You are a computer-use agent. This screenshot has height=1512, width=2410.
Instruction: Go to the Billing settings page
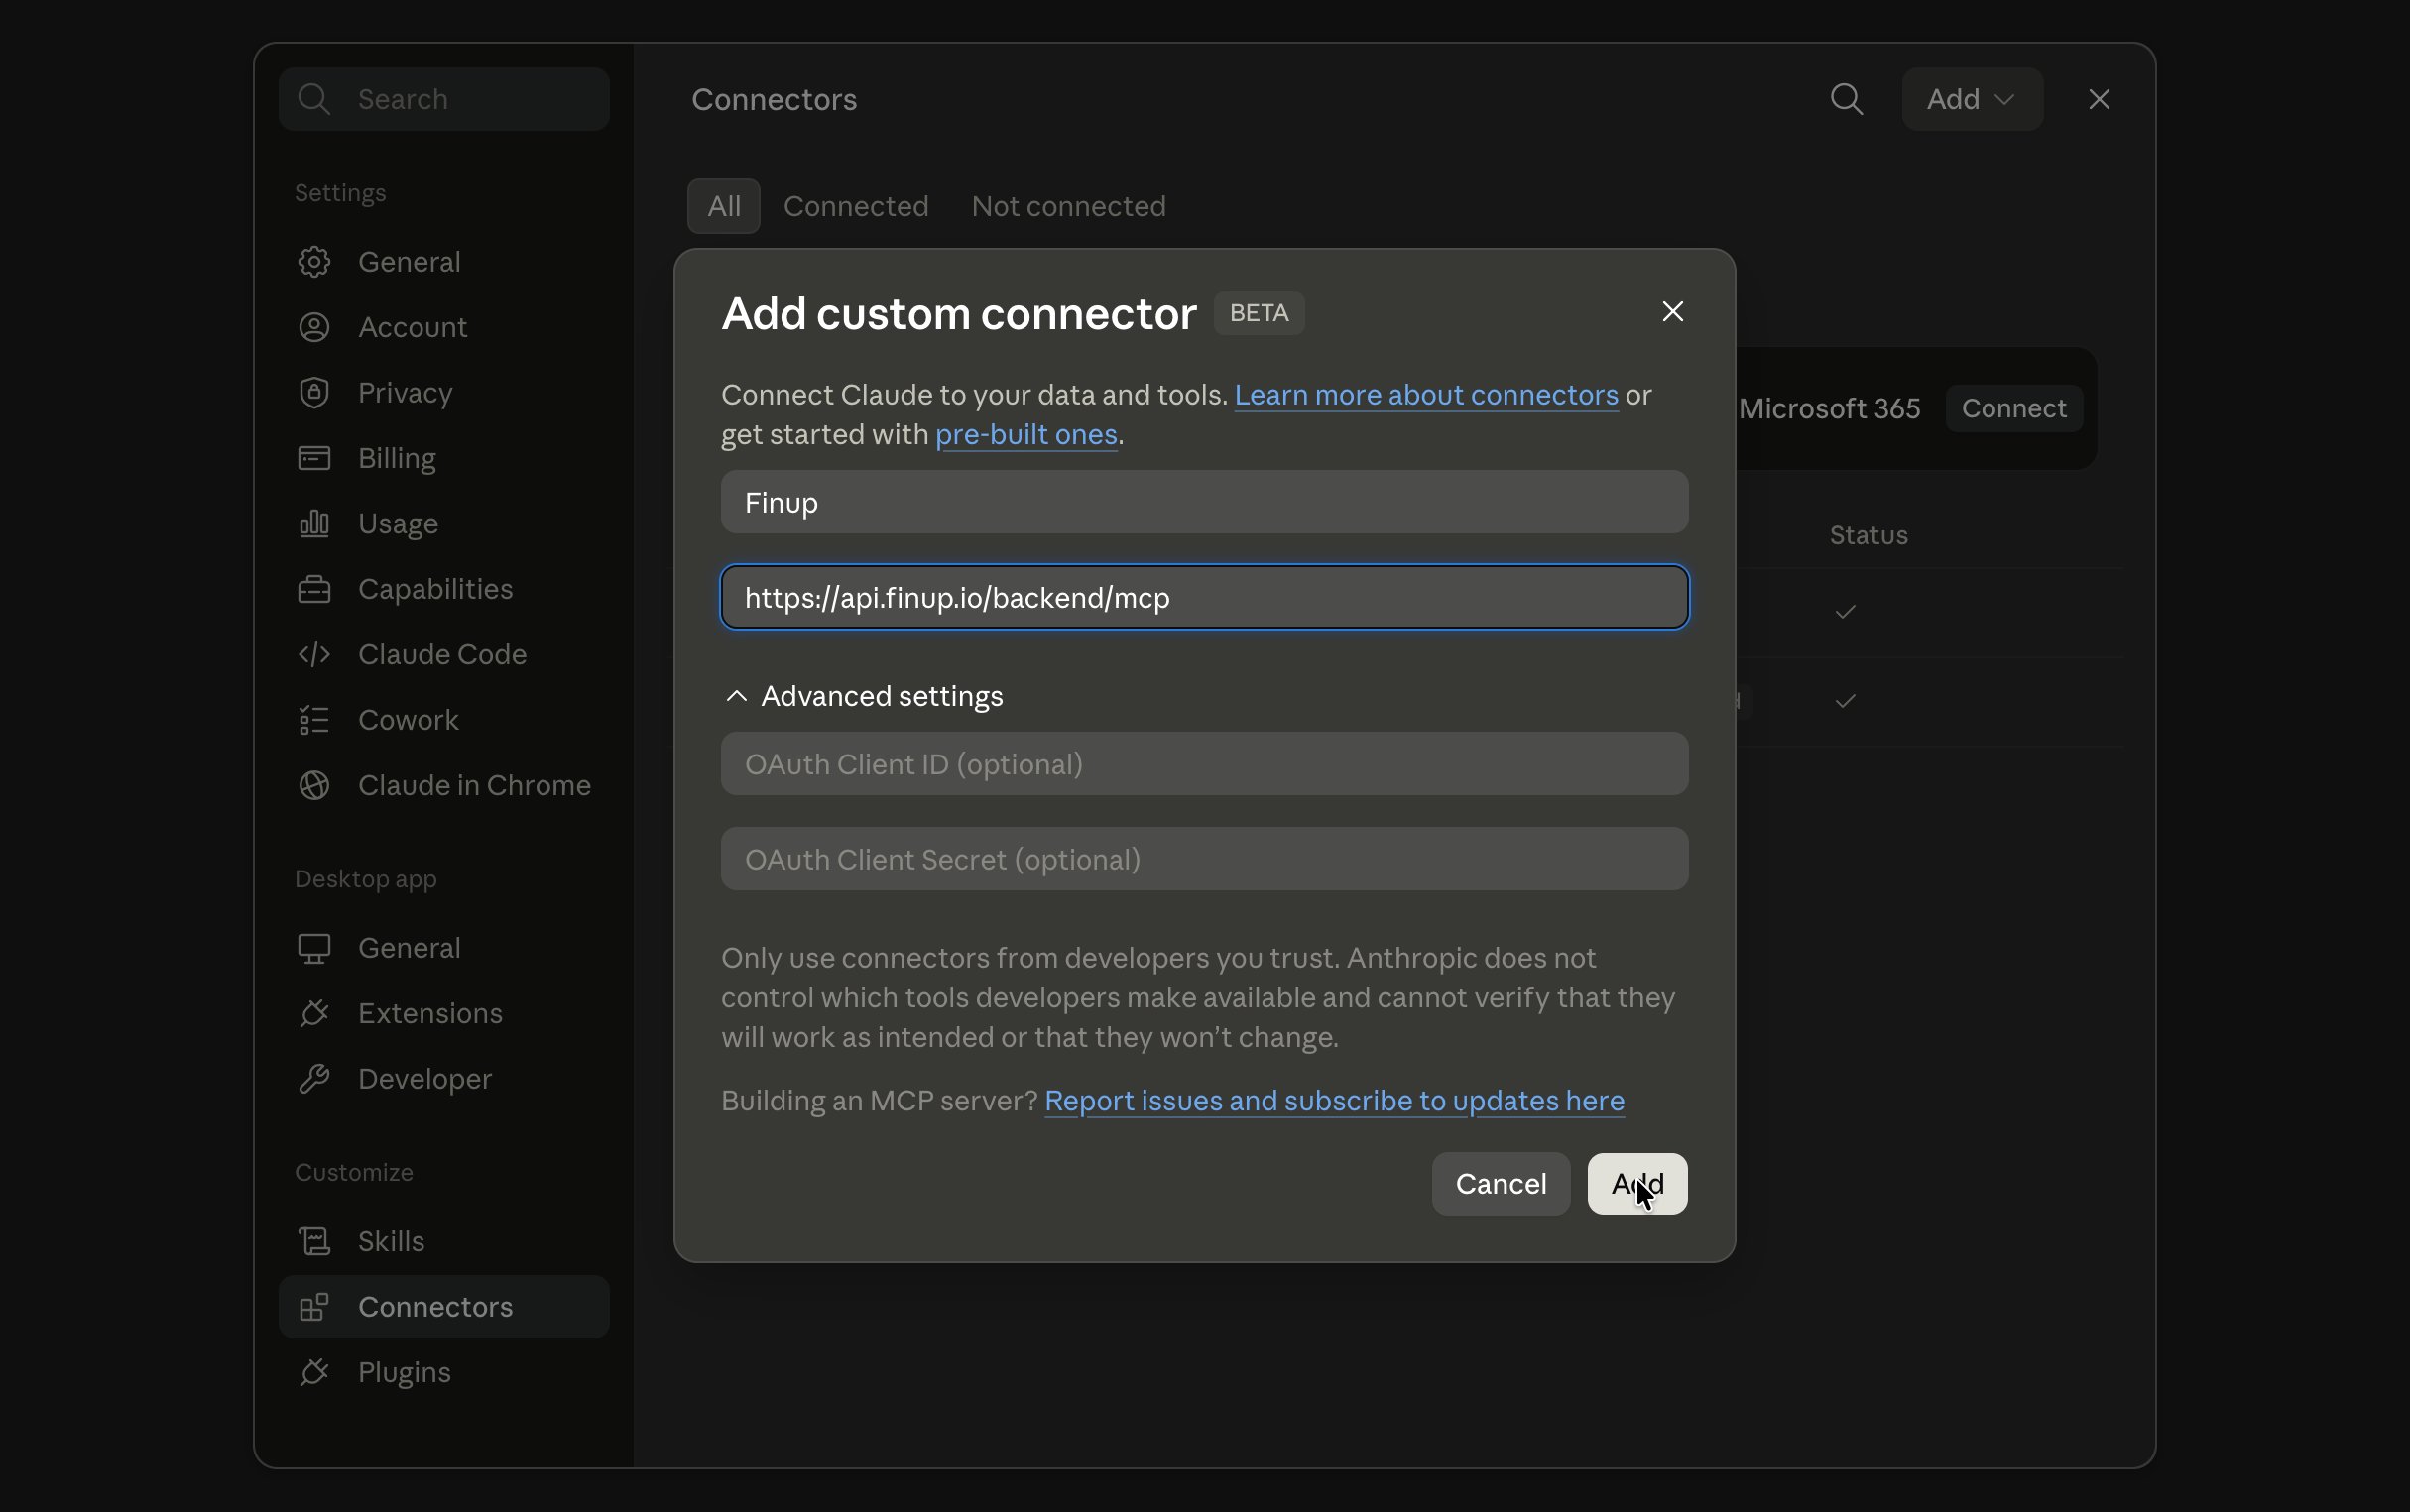[x=444, y=458]
